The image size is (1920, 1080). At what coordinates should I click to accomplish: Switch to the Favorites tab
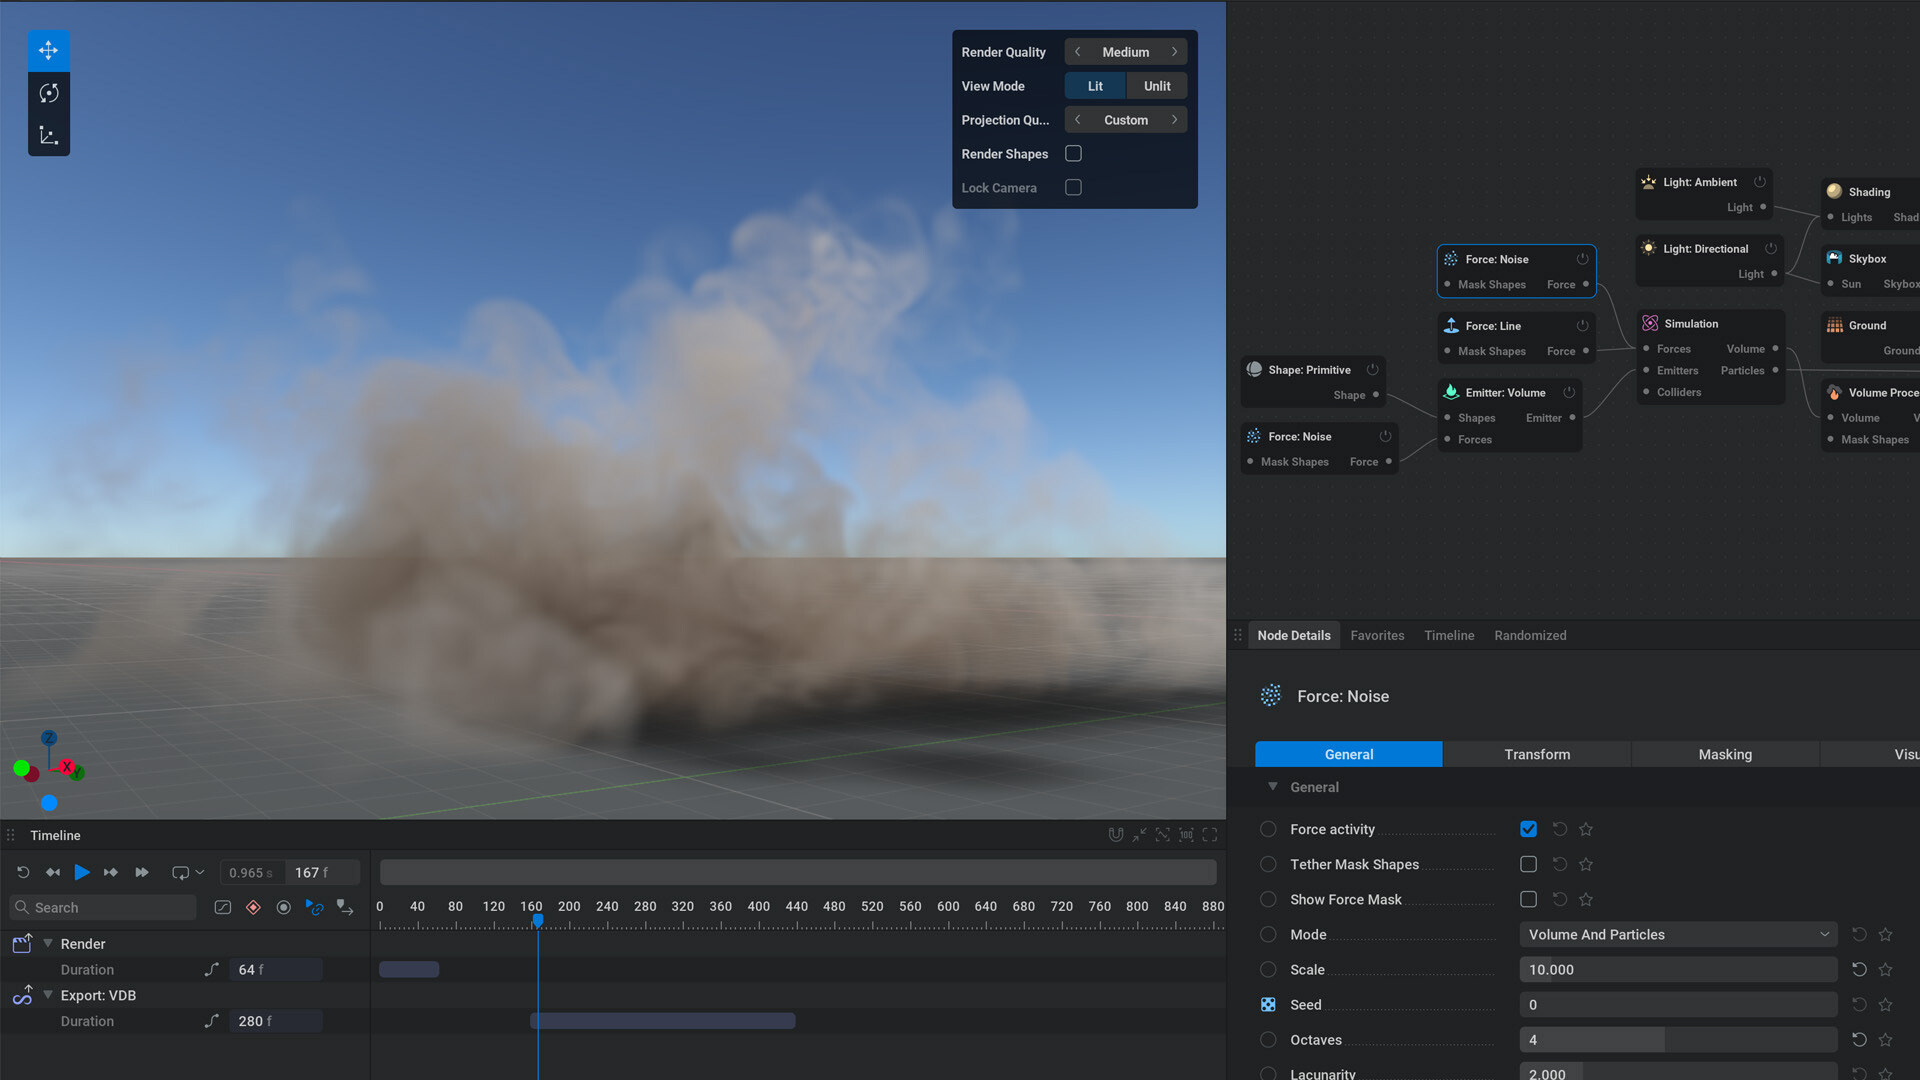[x=1377, y=635]
